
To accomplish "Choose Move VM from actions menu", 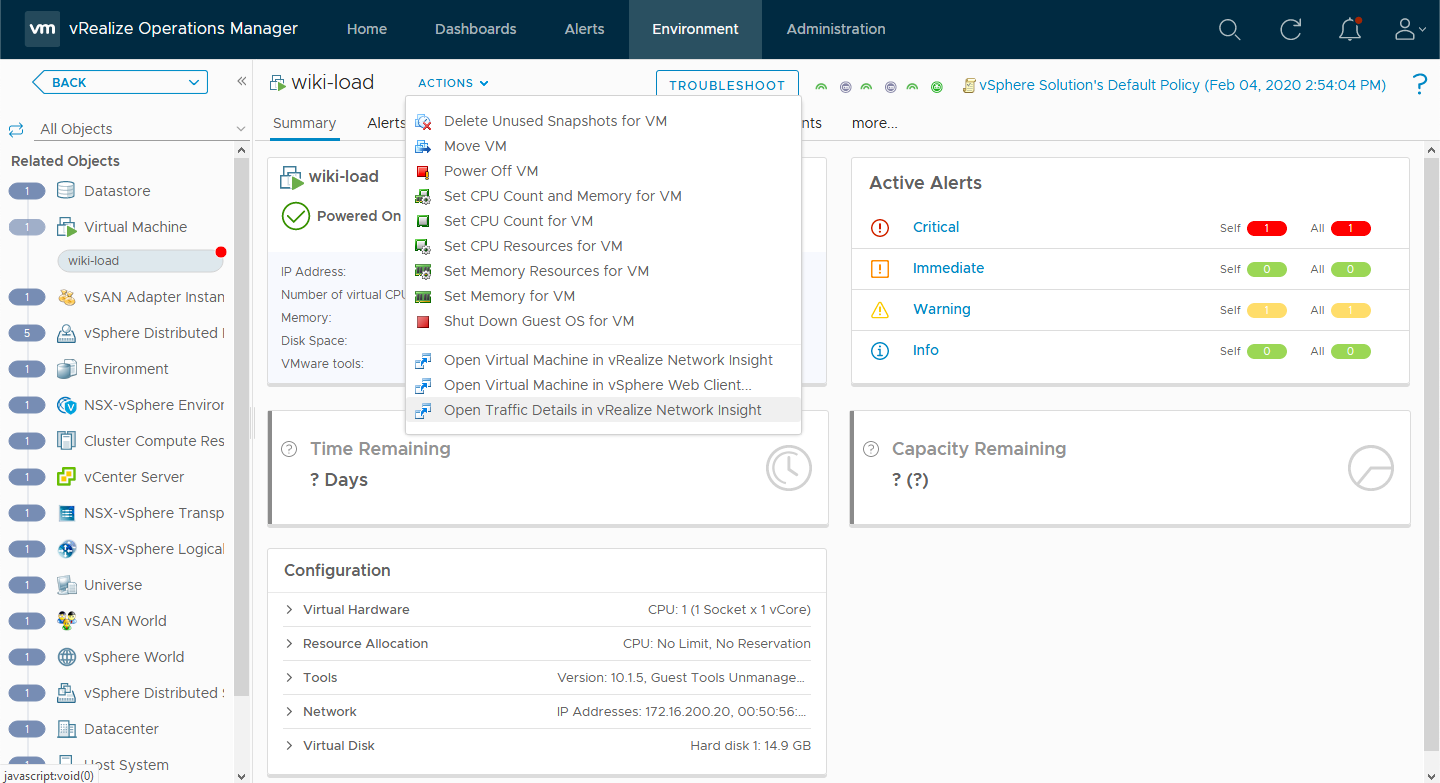I will (603, 146).
